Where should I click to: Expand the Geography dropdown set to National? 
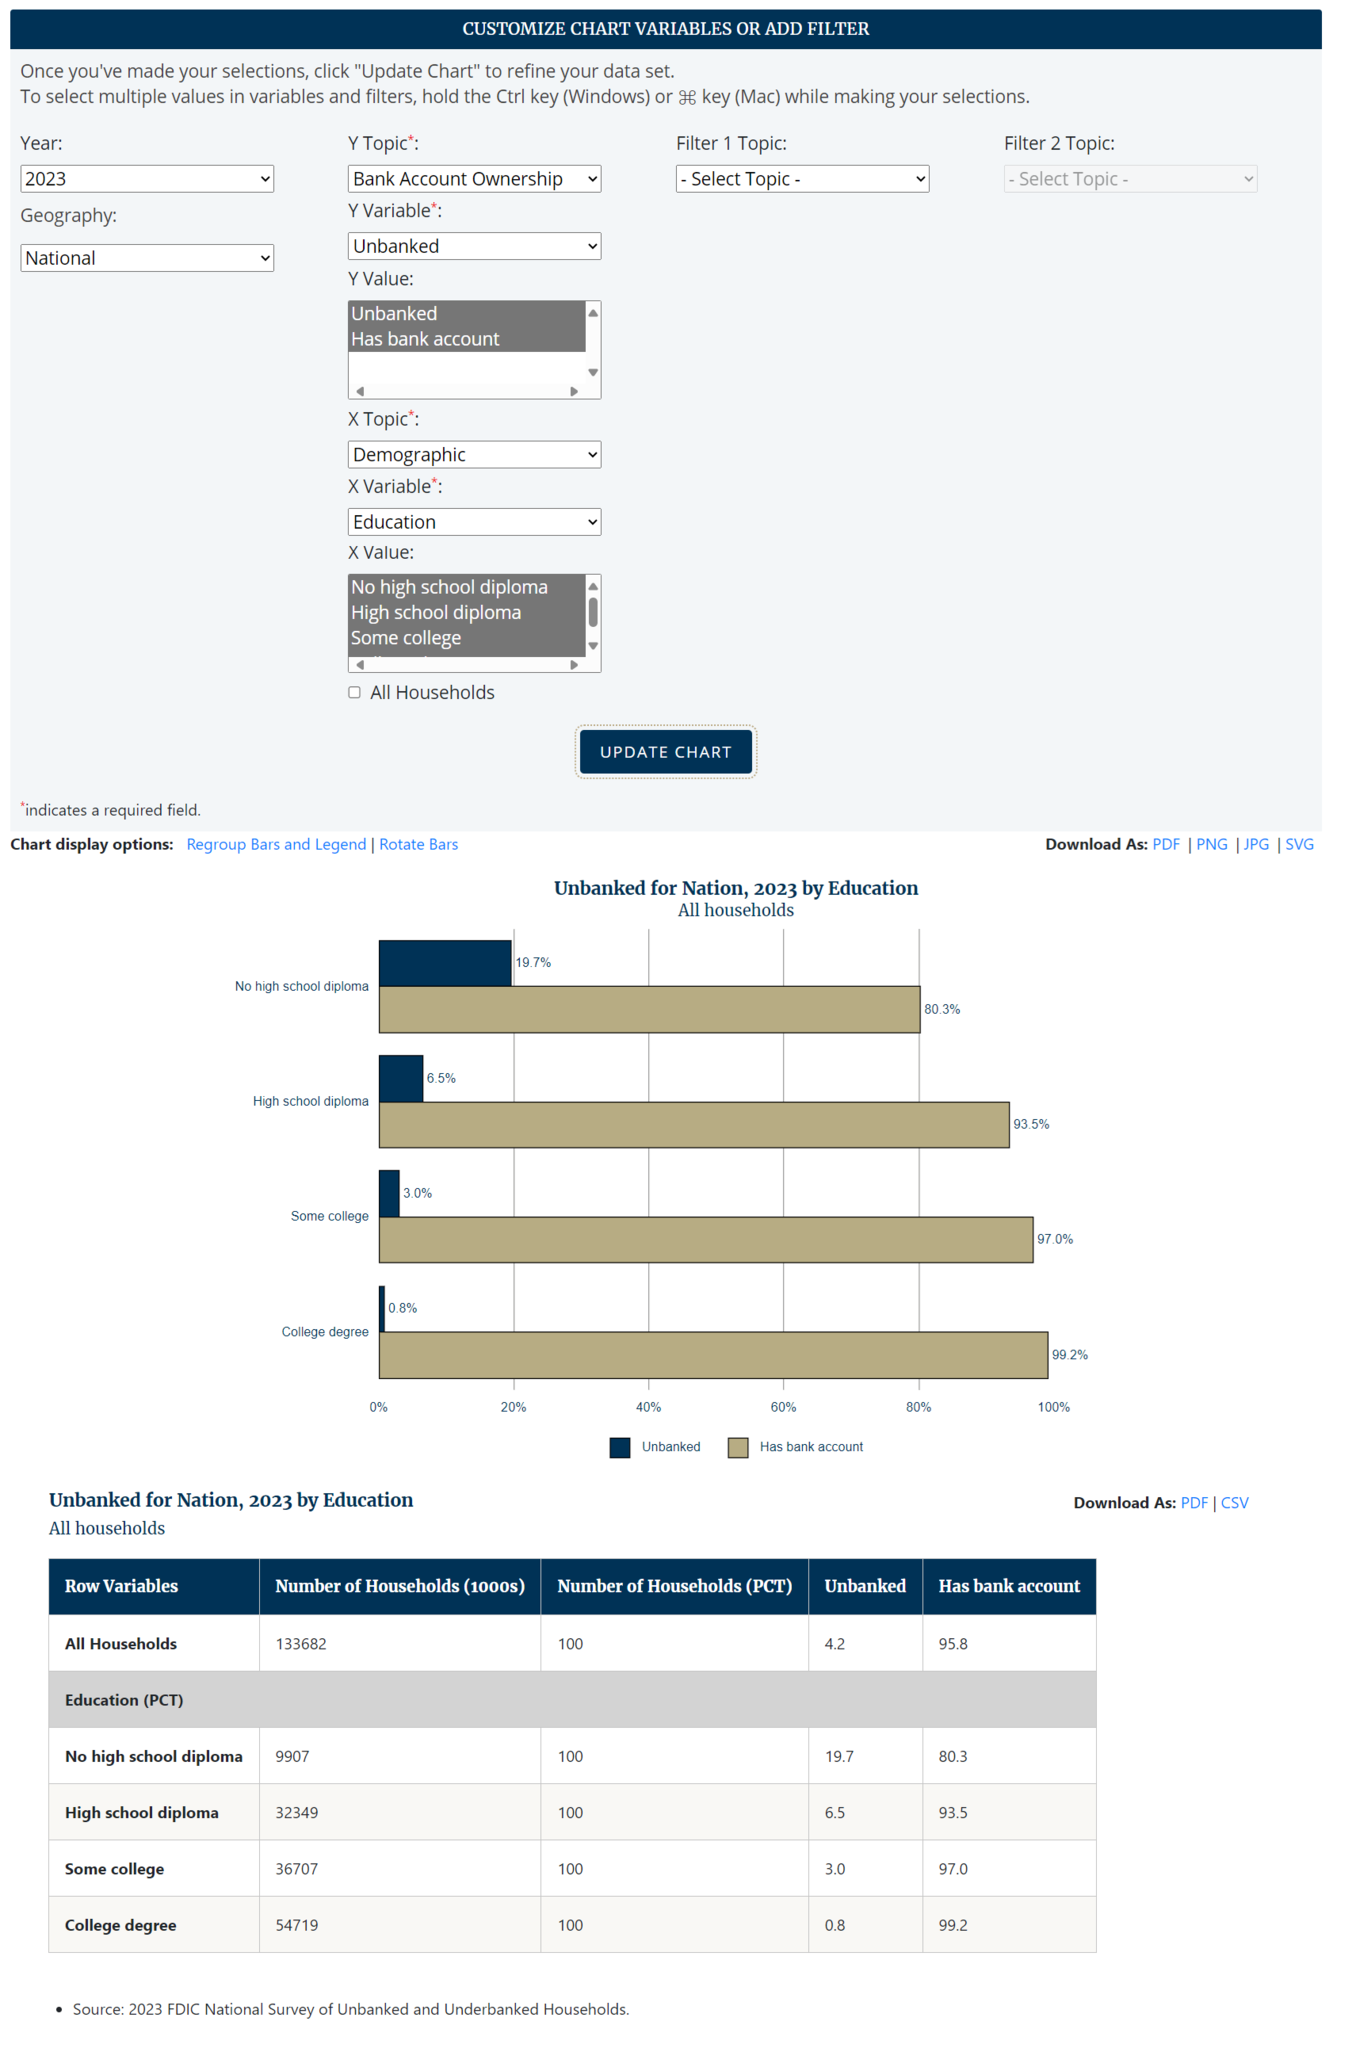click(x=147, y=258)
